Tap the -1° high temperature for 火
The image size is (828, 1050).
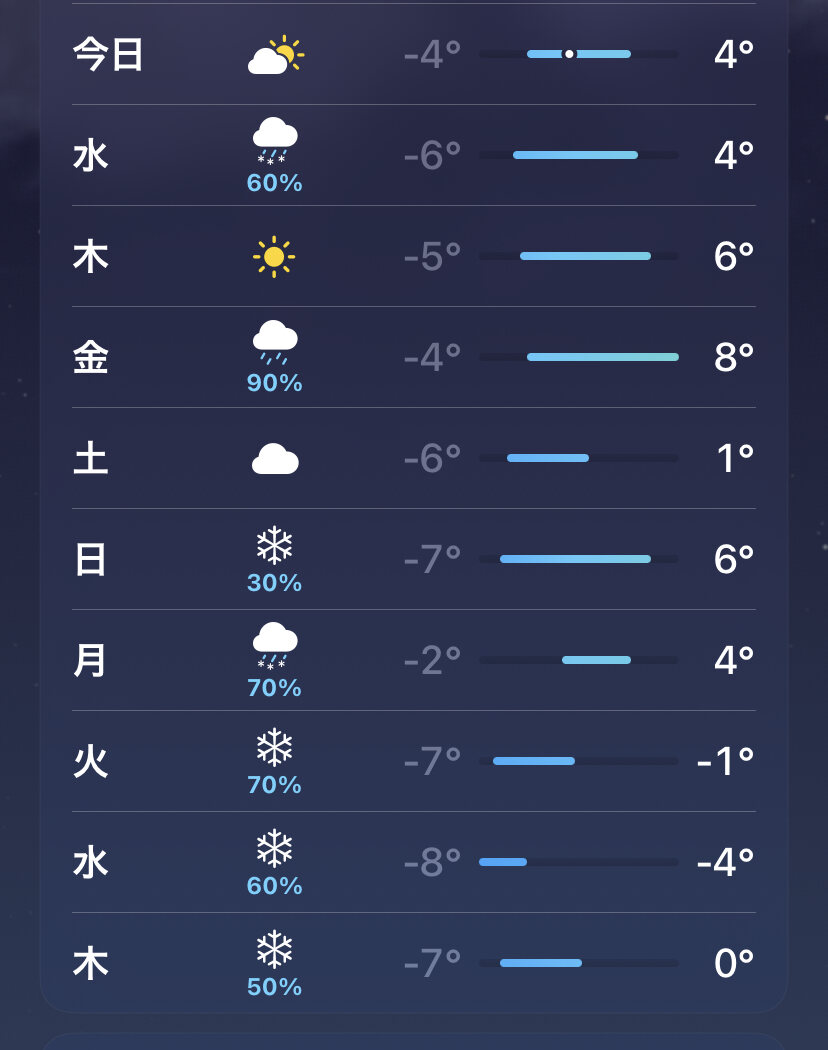pyautogui.click(x=725, y=762)
